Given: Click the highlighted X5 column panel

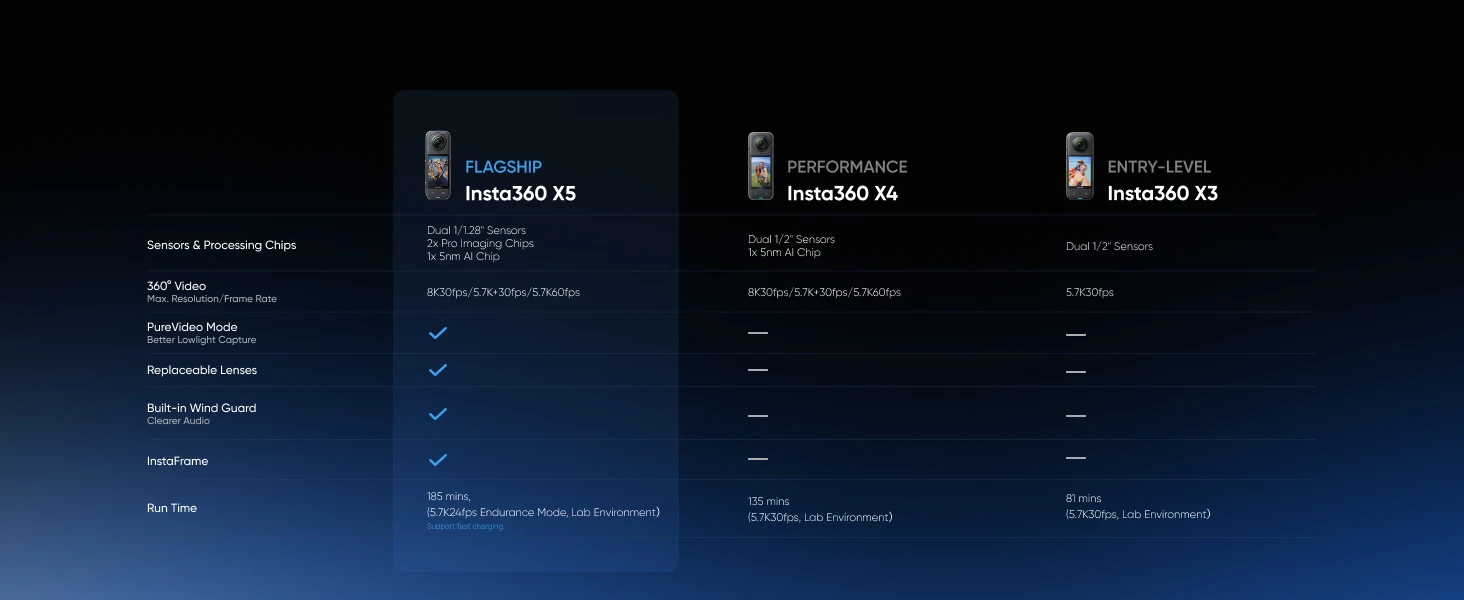Looking at the screenshot, I should [536, 330].
